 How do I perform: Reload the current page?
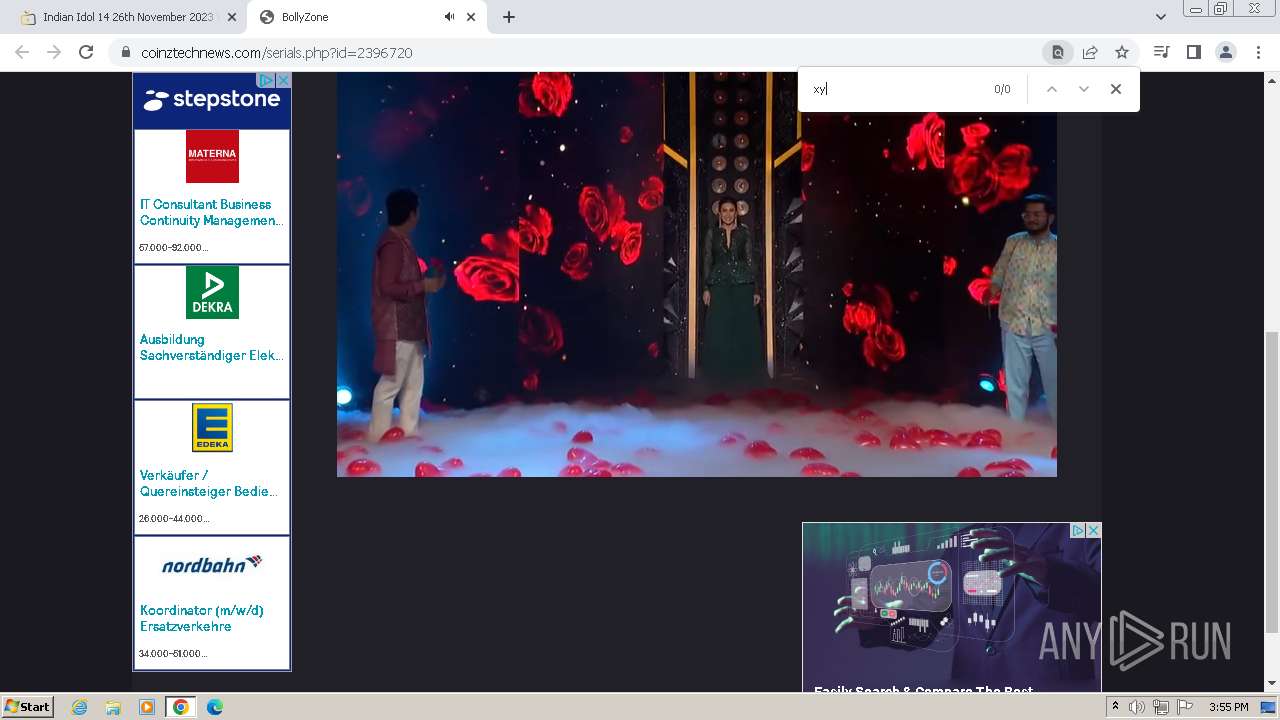[x=86, y=52]
